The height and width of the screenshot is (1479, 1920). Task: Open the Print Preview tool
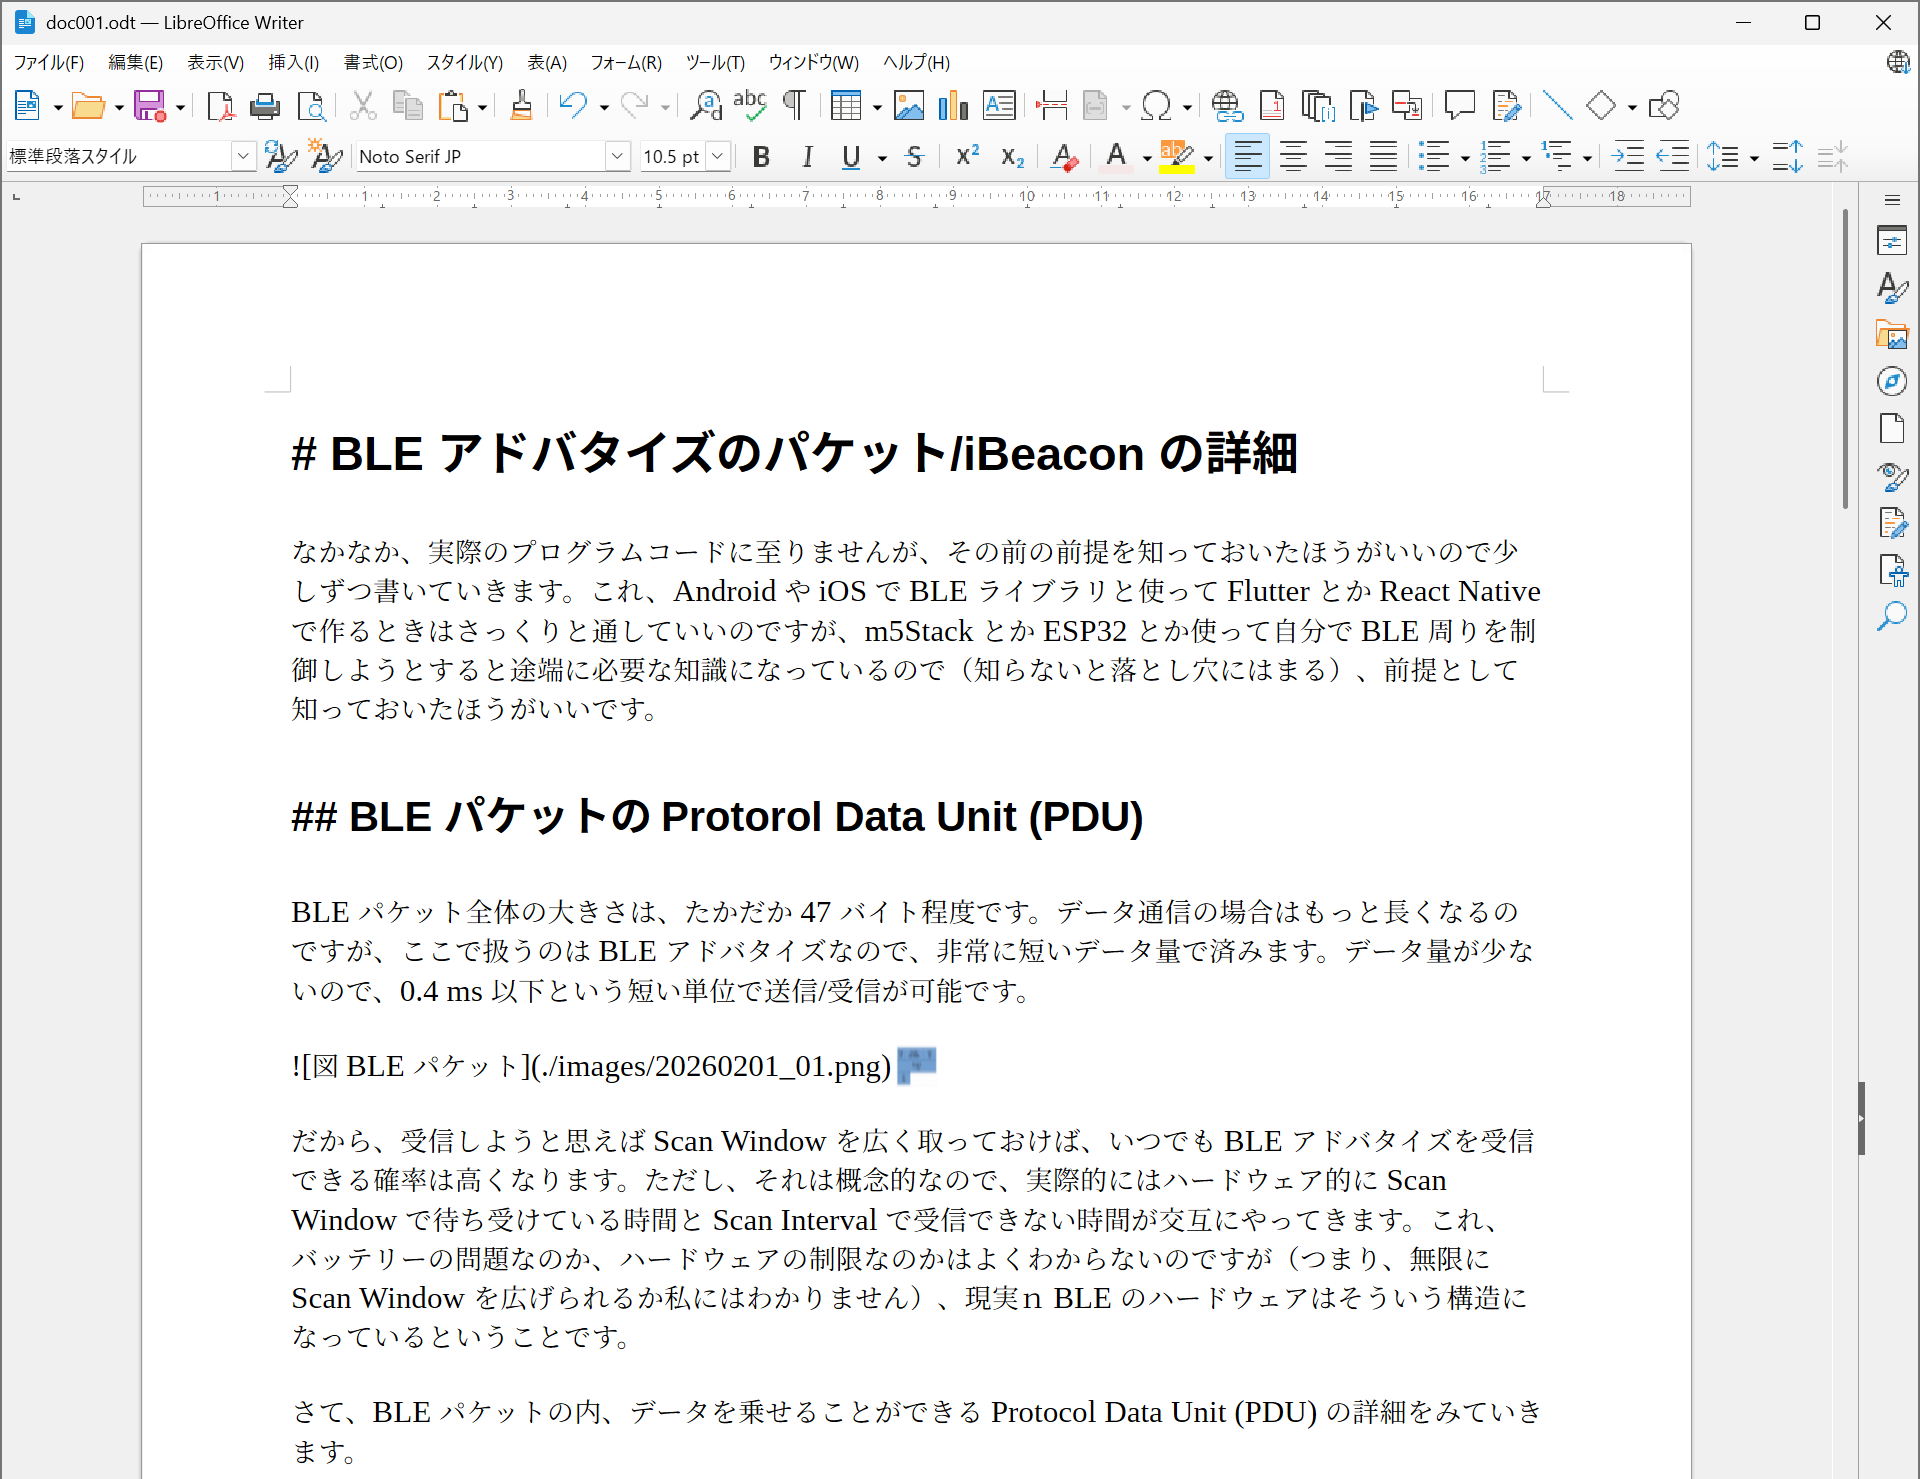311,106
